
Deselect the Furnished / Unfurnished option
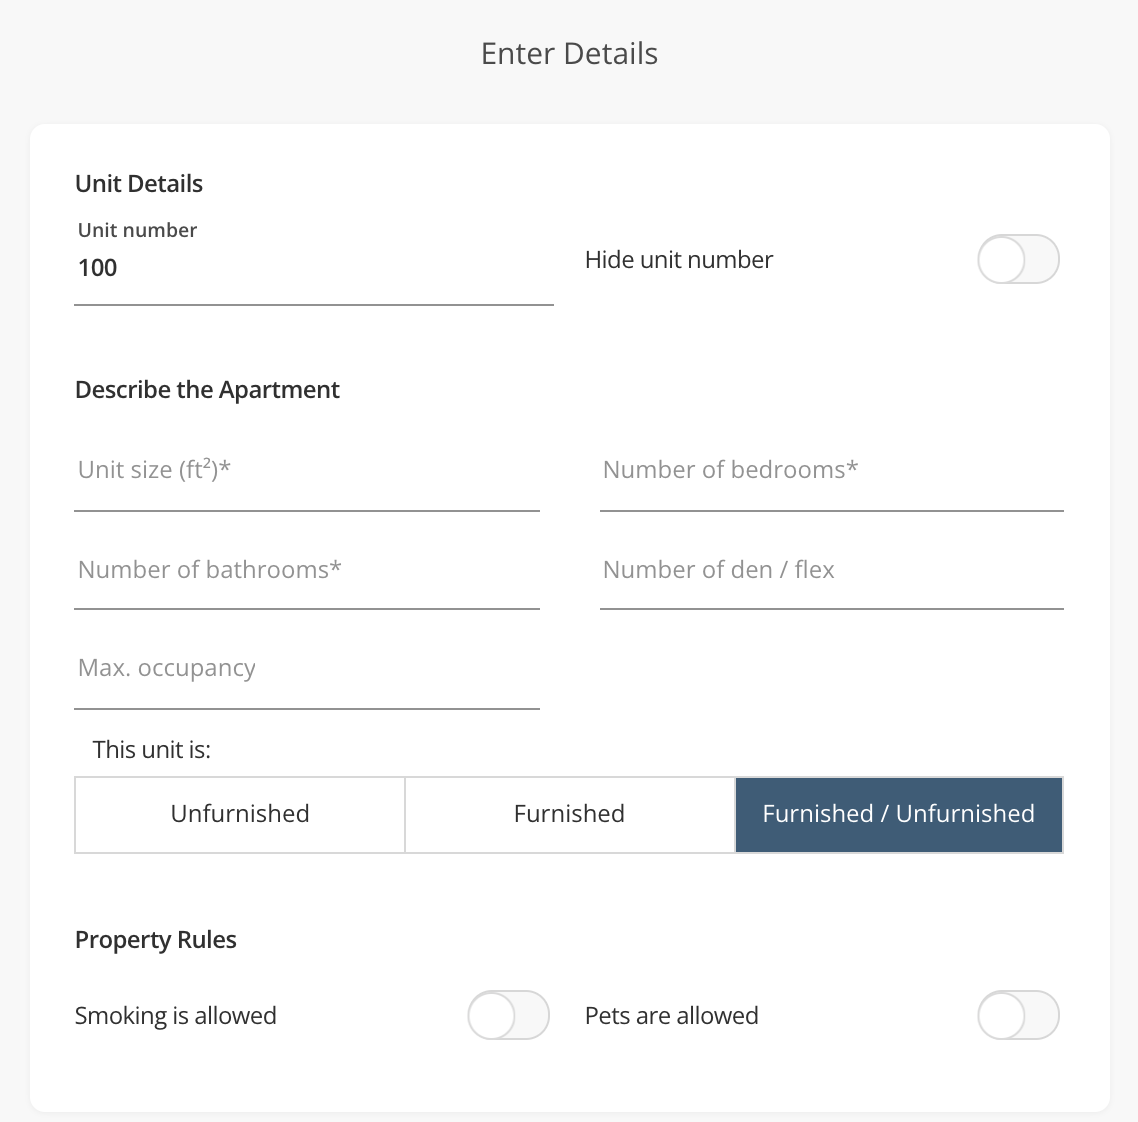click(897, 814)
